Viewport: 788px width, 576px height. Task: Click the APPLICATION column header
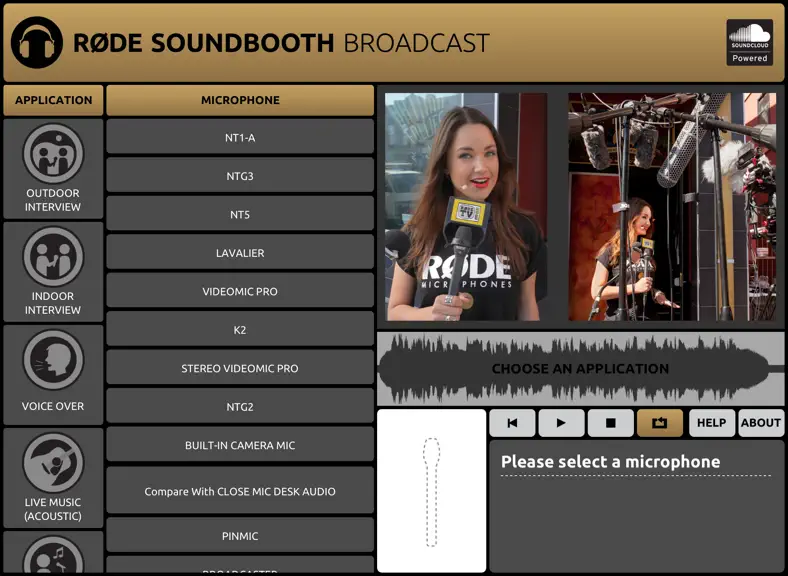[x=53, y=100]
